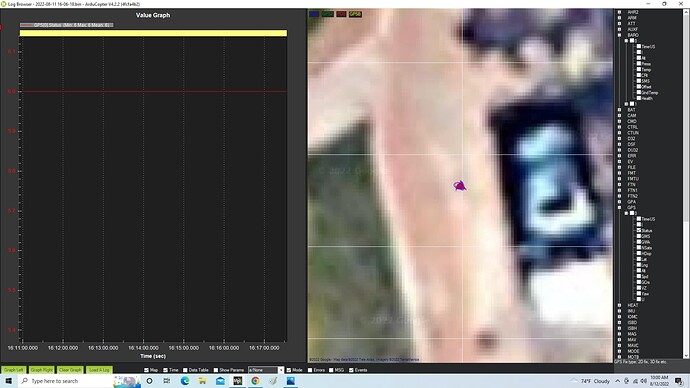Open File Explorer in the taskbar
This screenshot has height=388, width=690.
point(202,381)
